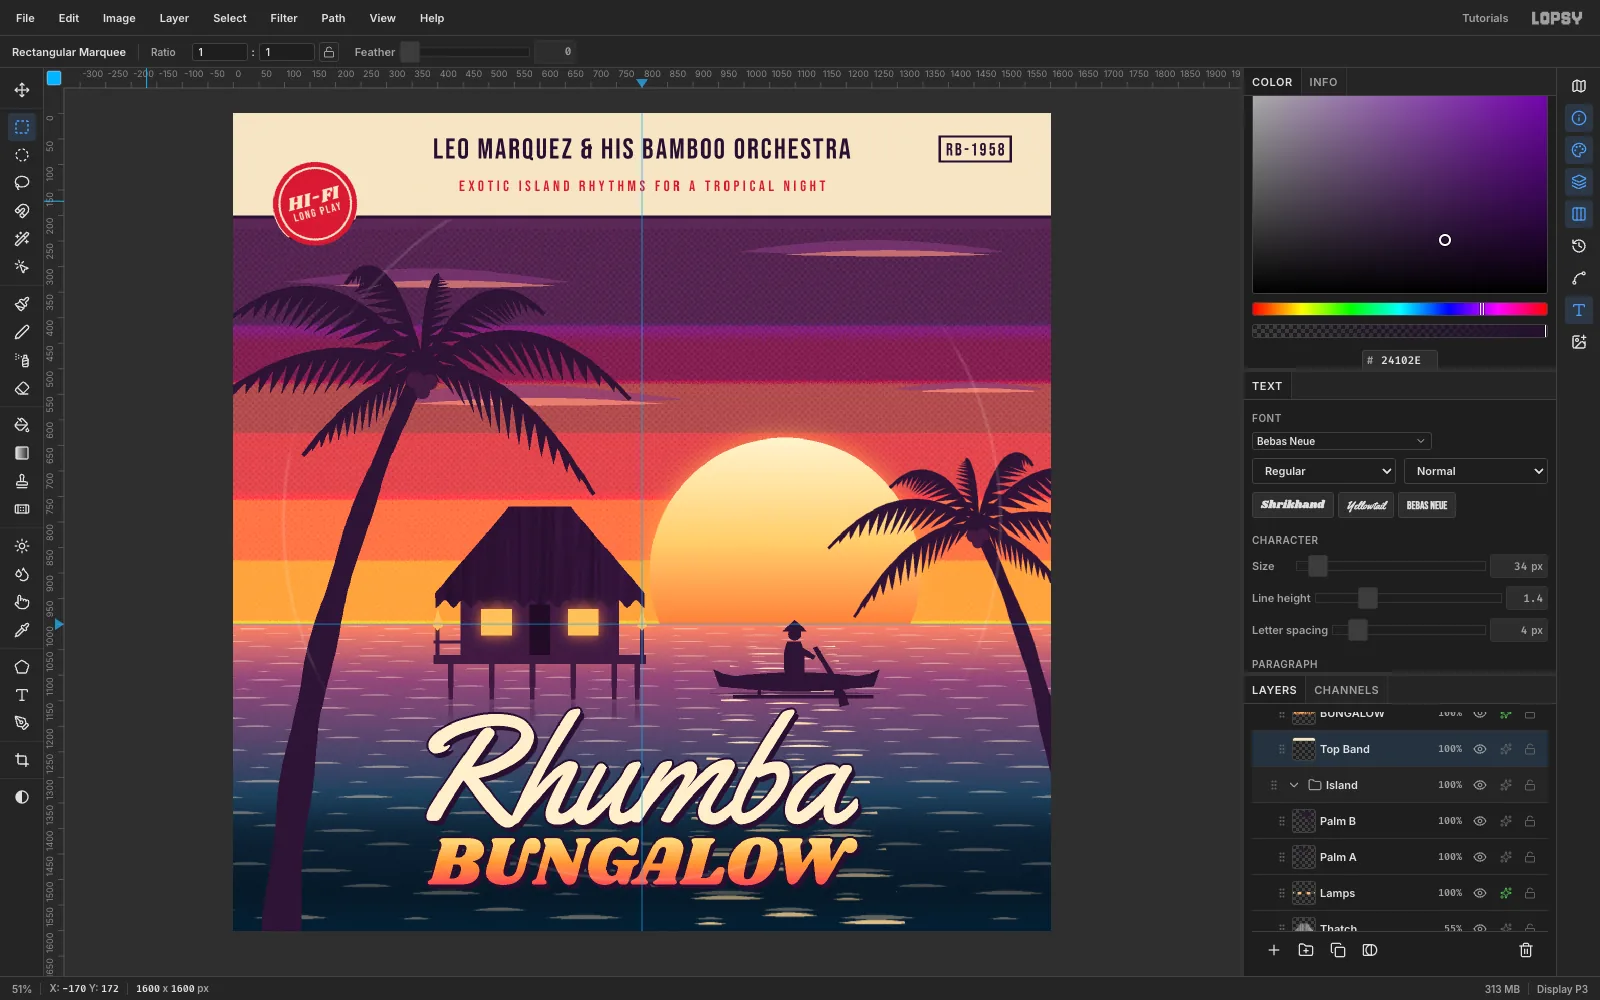Select the Hand pan tool
The width and height of the screenshot is (1600, 1000).
(x=22, y=602)
